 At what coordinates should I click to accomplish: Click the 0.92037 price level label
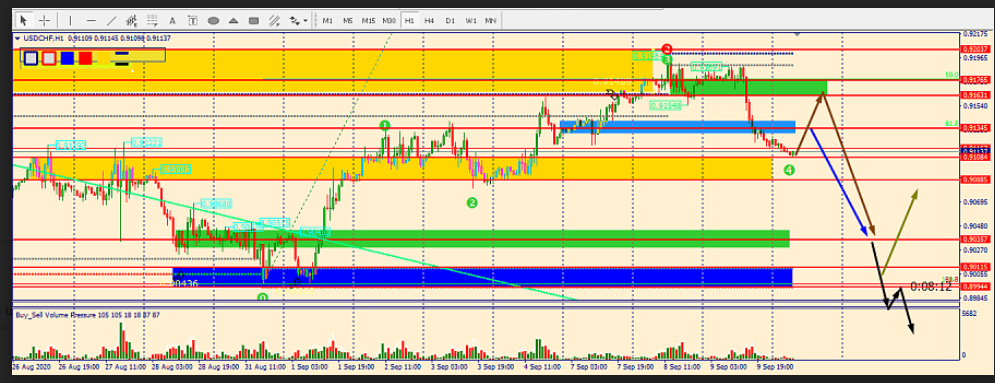975,49
